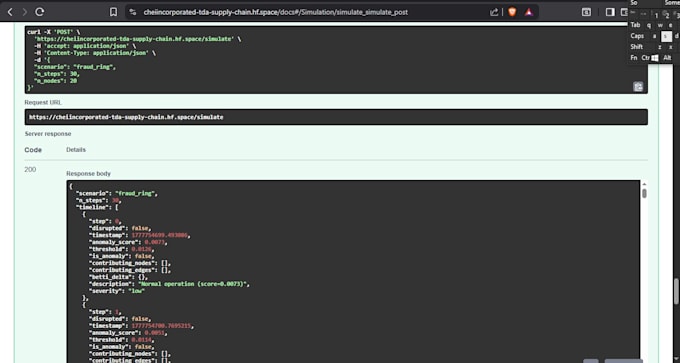Screen dimensions: 680x363
Task: Click the 1 key on keyboard
Action: (657, 15)
